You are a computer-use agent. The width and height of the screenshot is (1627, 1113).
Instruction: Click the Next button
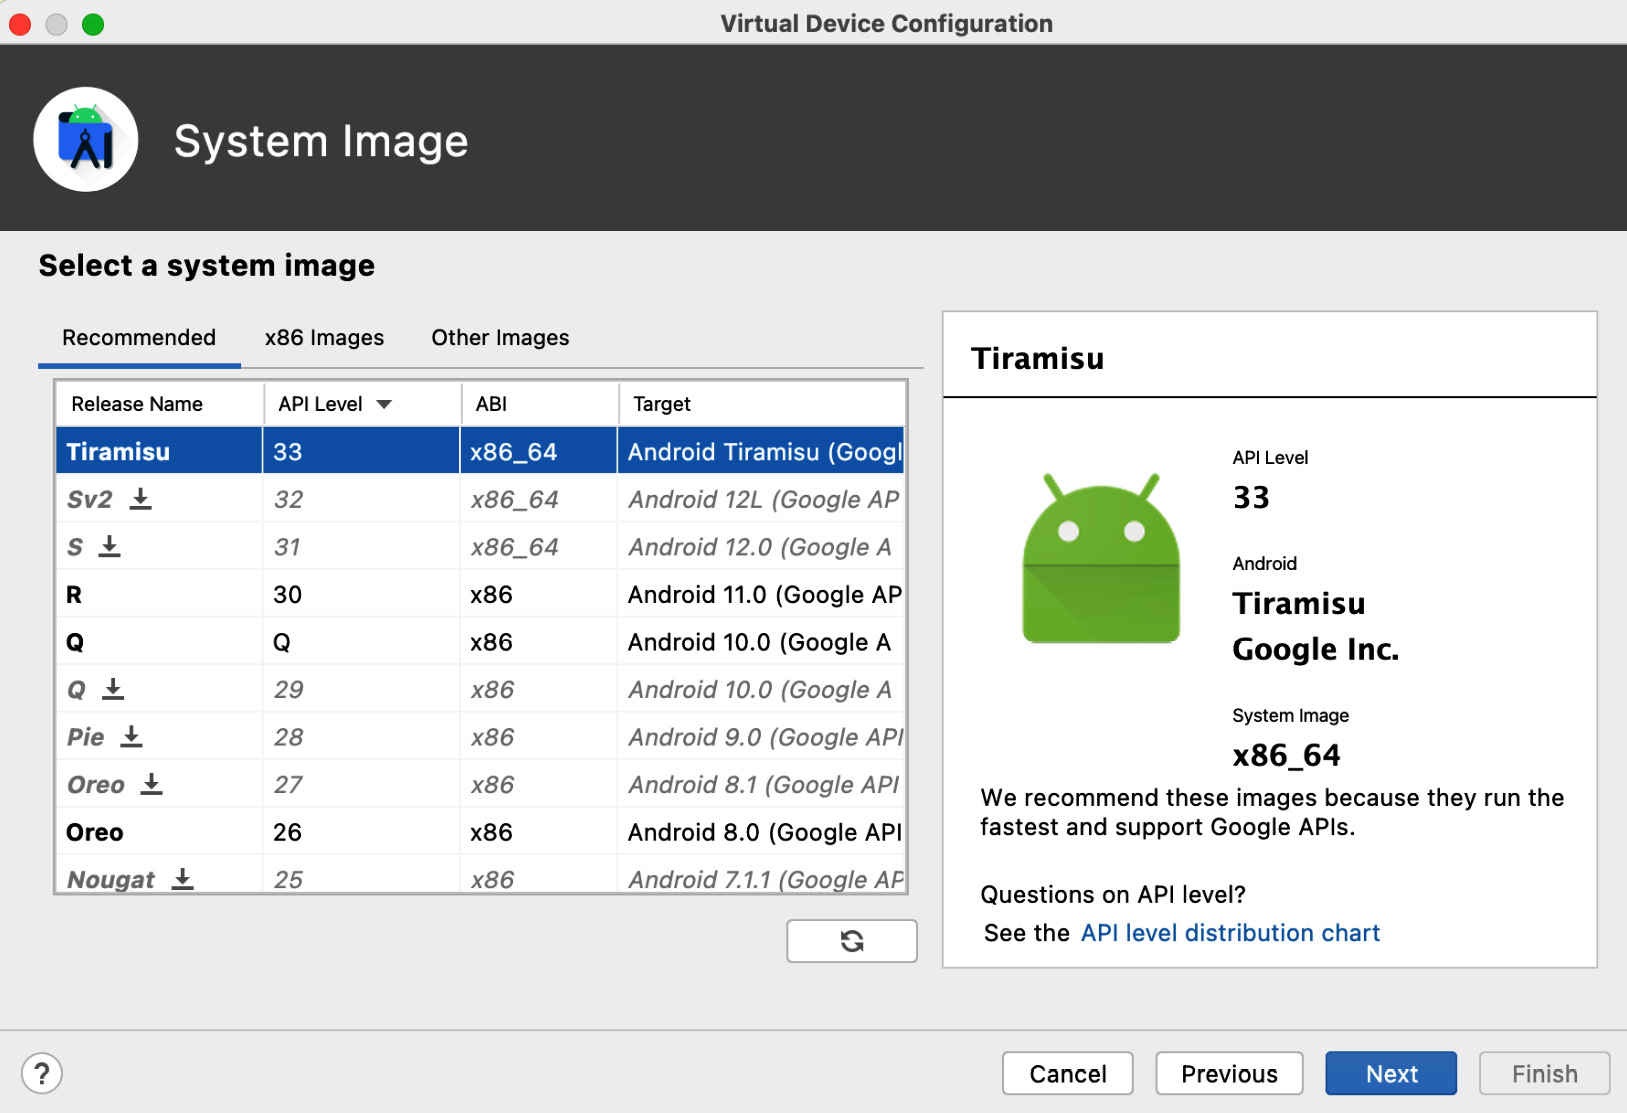pos(1391,1074)
